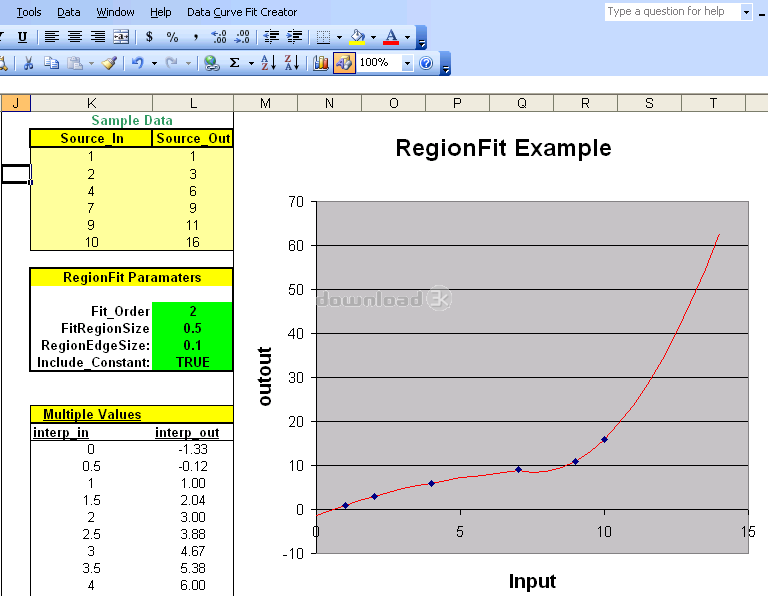
Task: Select the Format Painter brush
Action: (x=109, y=63)
